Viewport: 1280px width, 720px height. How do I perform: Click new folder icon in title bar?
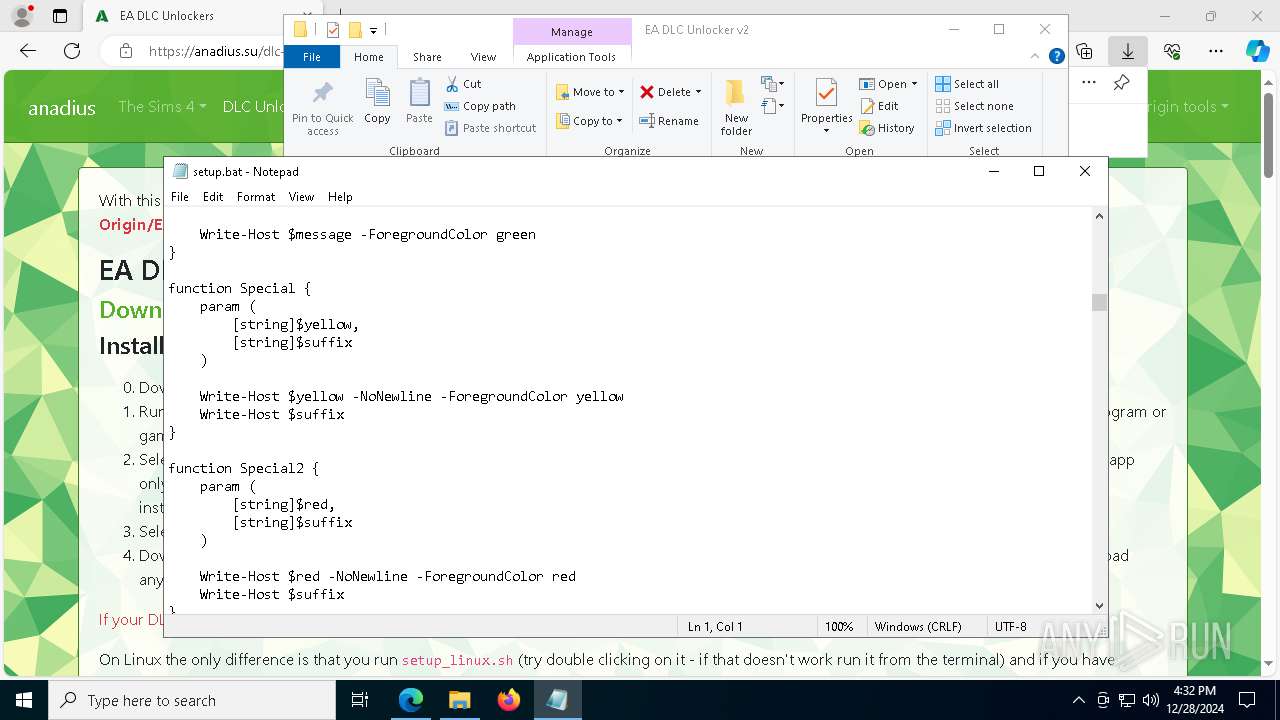click(354, 30)
